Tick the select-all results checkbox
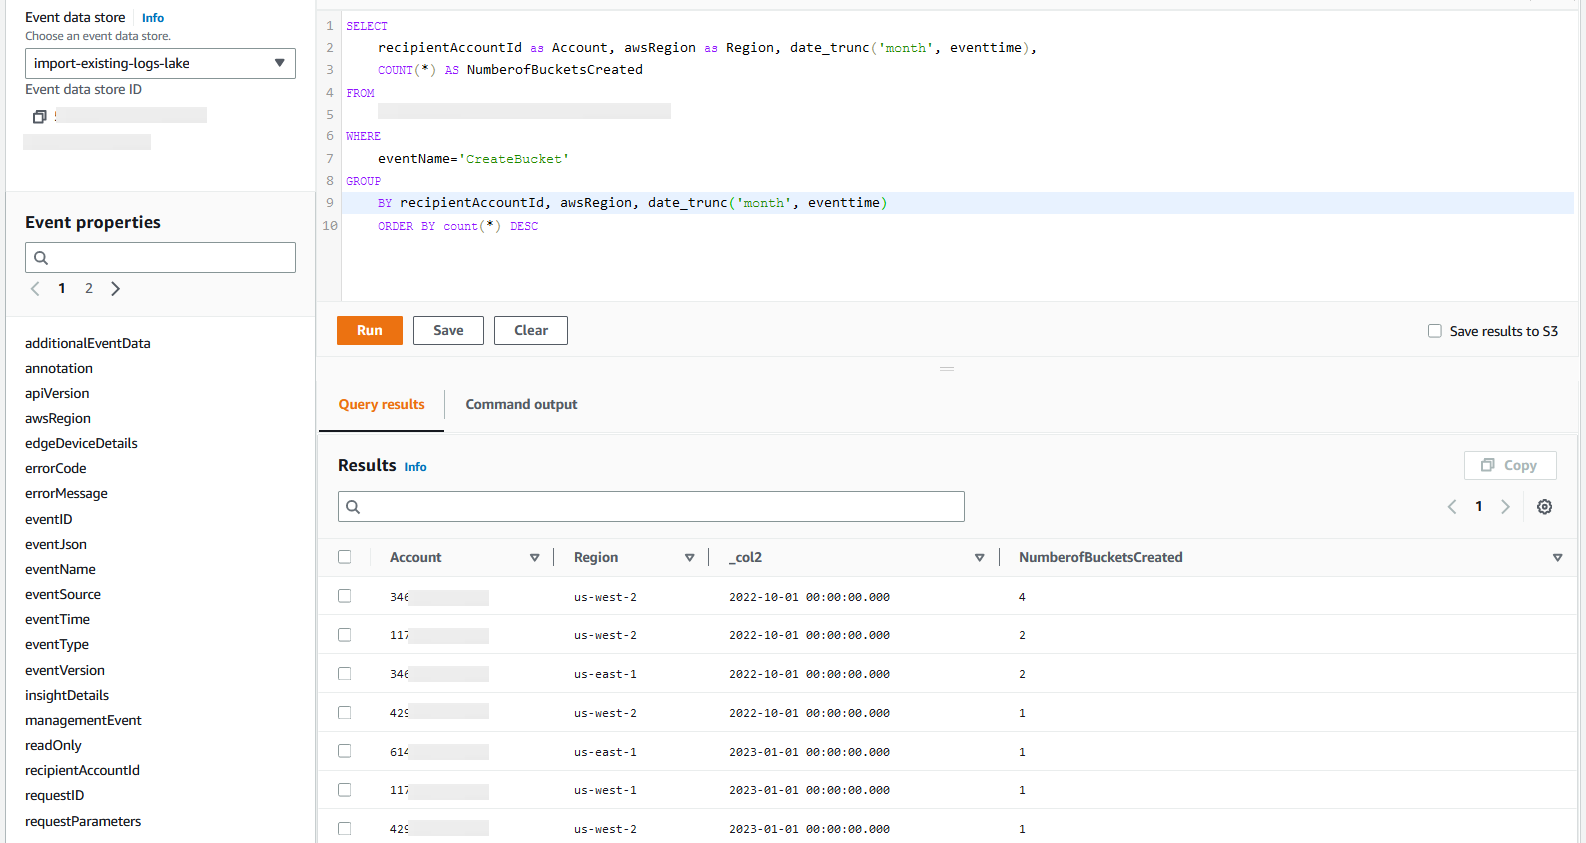 point(345,557)
